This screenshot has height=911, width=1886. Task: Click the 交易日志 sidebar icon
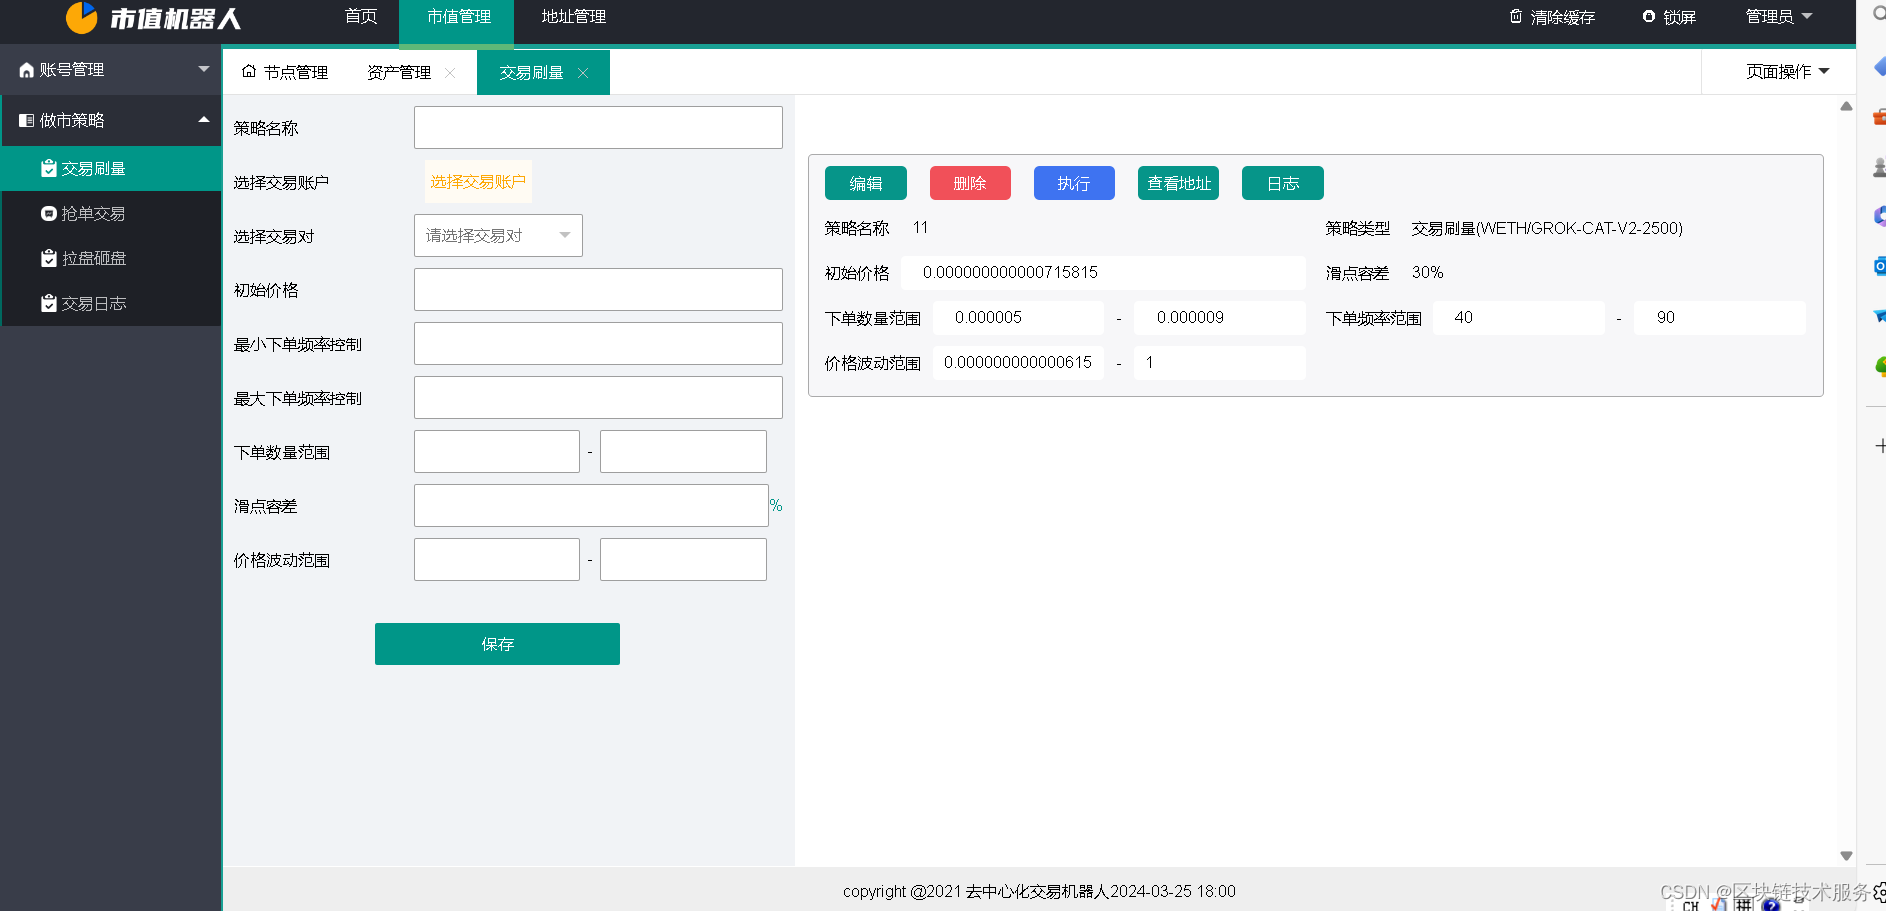[x=48, y=303]
